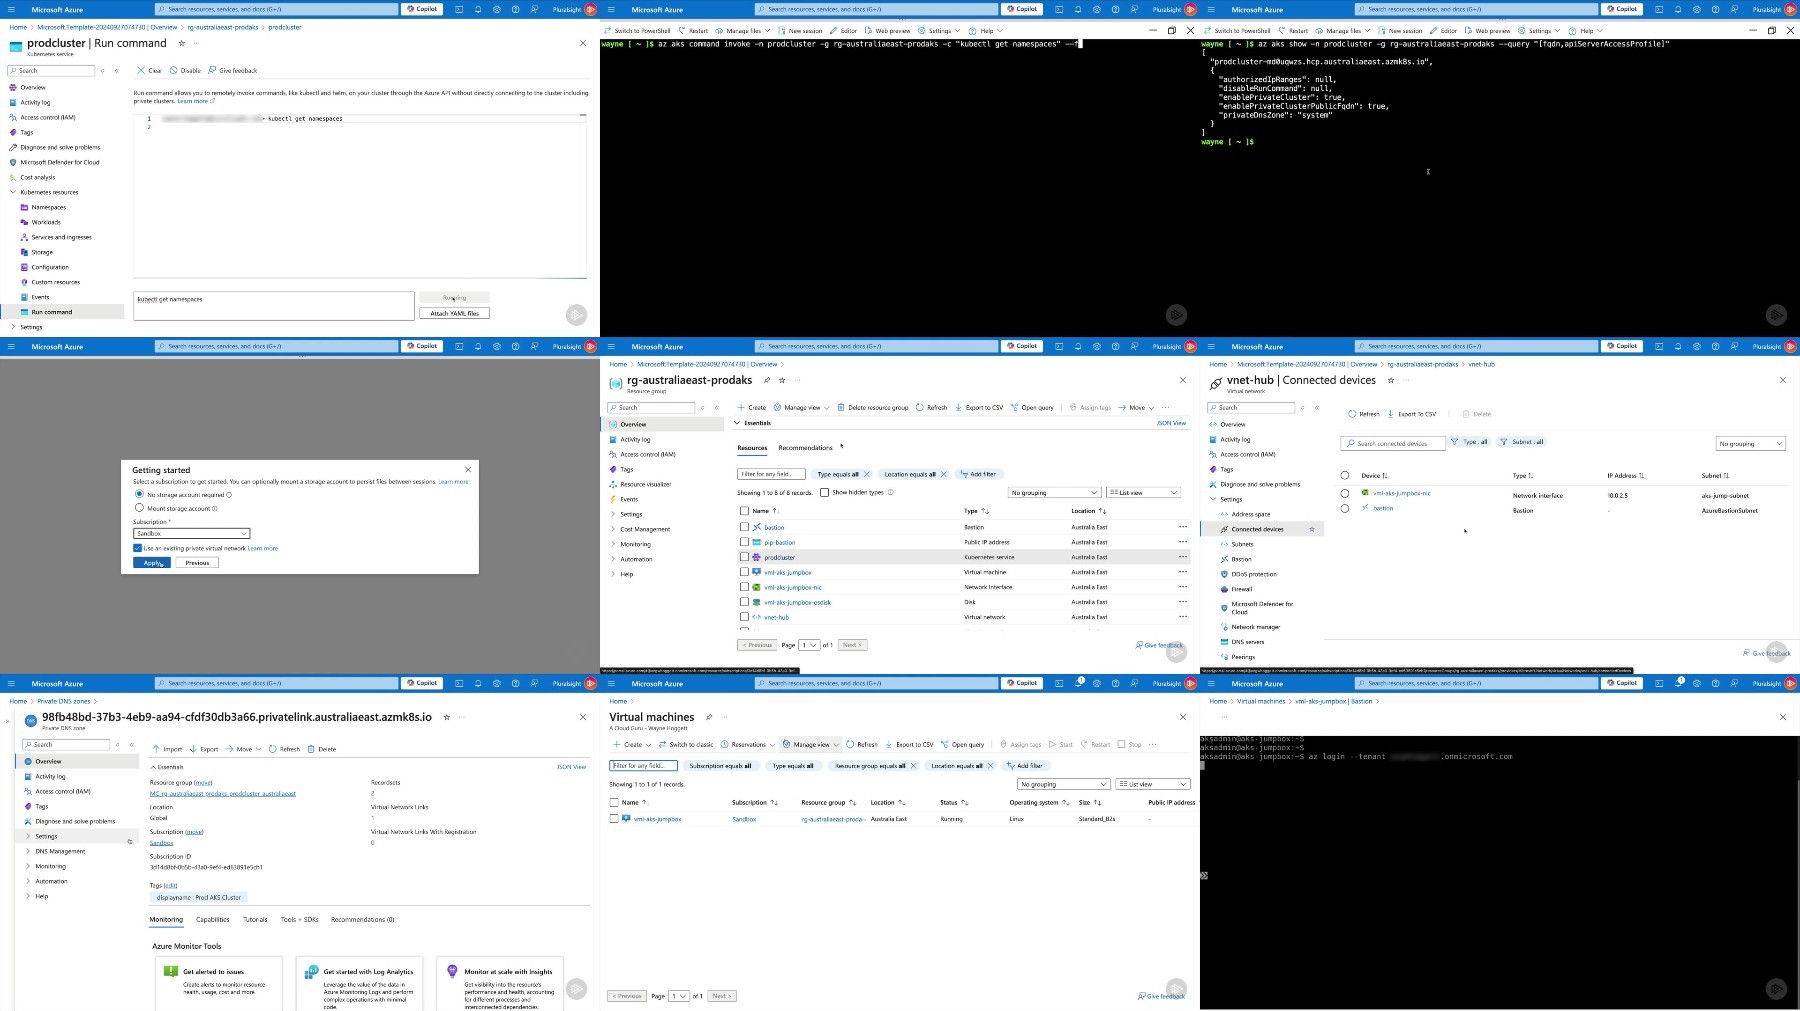Open DDoS protection in vnet-hub menu
This screenshot has height=1011, width=1800.
(1253, 574)
